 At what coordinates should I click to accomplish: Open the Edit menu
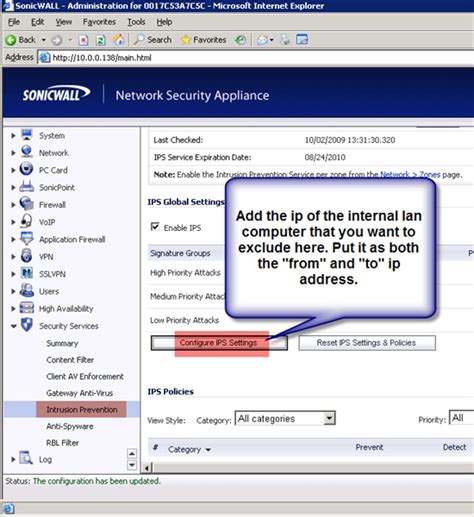point(37,22)
